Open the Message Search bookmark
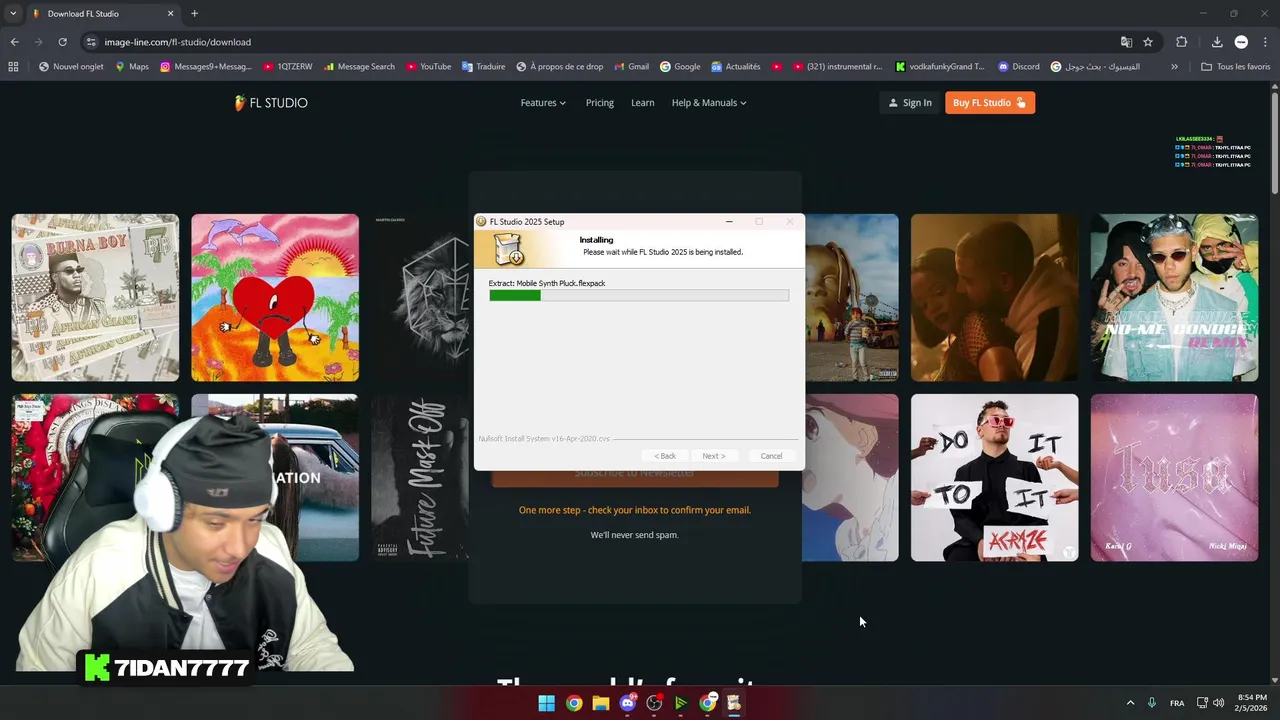This screenshot has width=1280, height=720. pyautogui.click(x=359, y=67)
